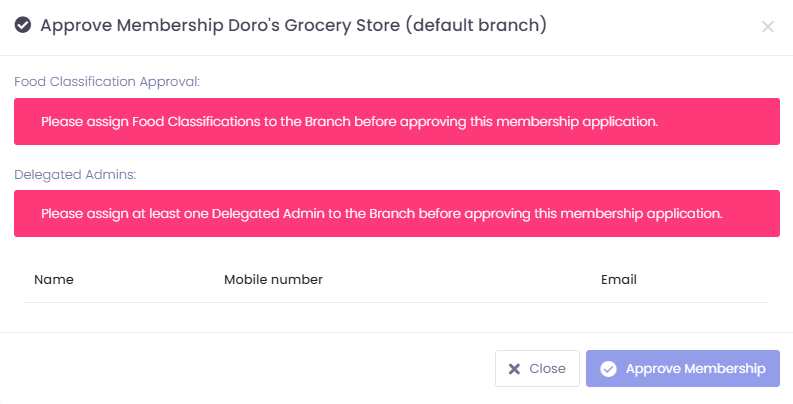Close the dialog with the top-right X
The width and height of the screenshot is (793, 404).
coord(768,26)
